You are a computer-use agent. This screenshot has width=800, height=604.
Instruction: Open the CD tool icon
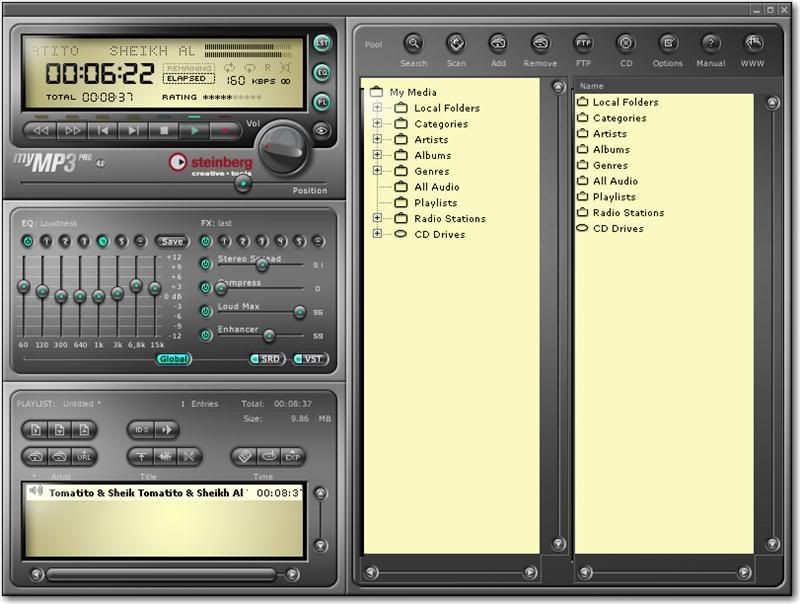626,44
